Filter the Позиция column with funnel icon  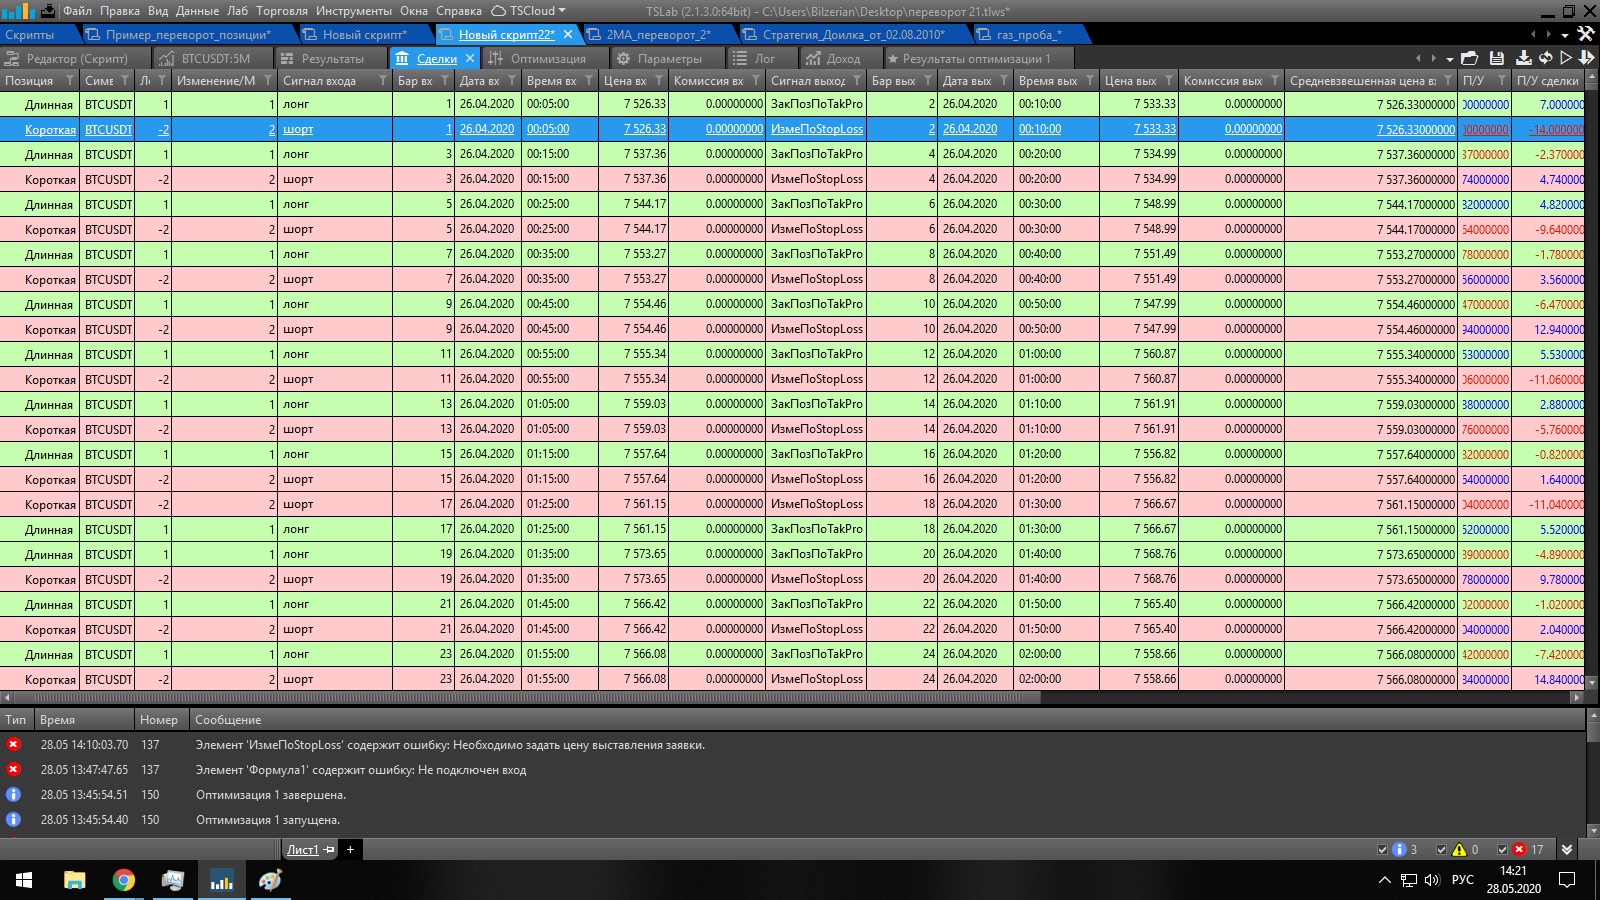click(69, 81)
